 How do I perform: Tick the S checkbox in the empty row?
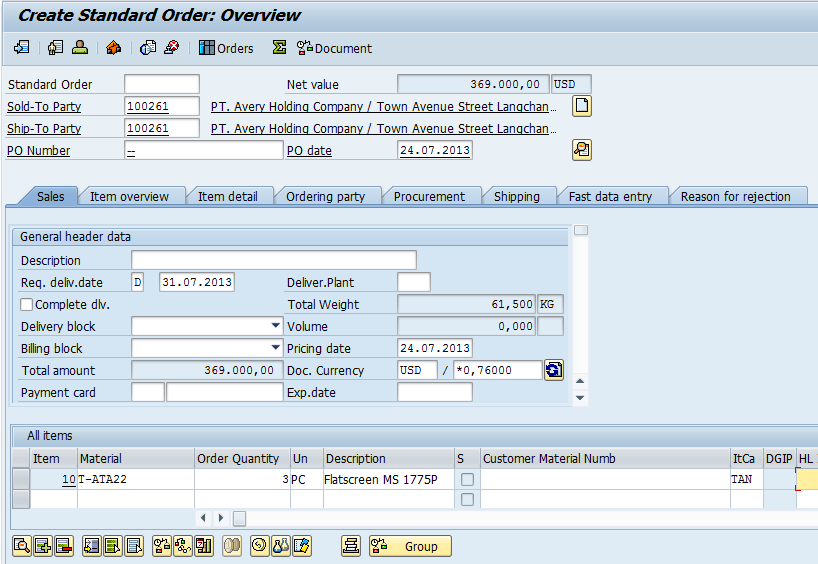[x=467, y=499]
